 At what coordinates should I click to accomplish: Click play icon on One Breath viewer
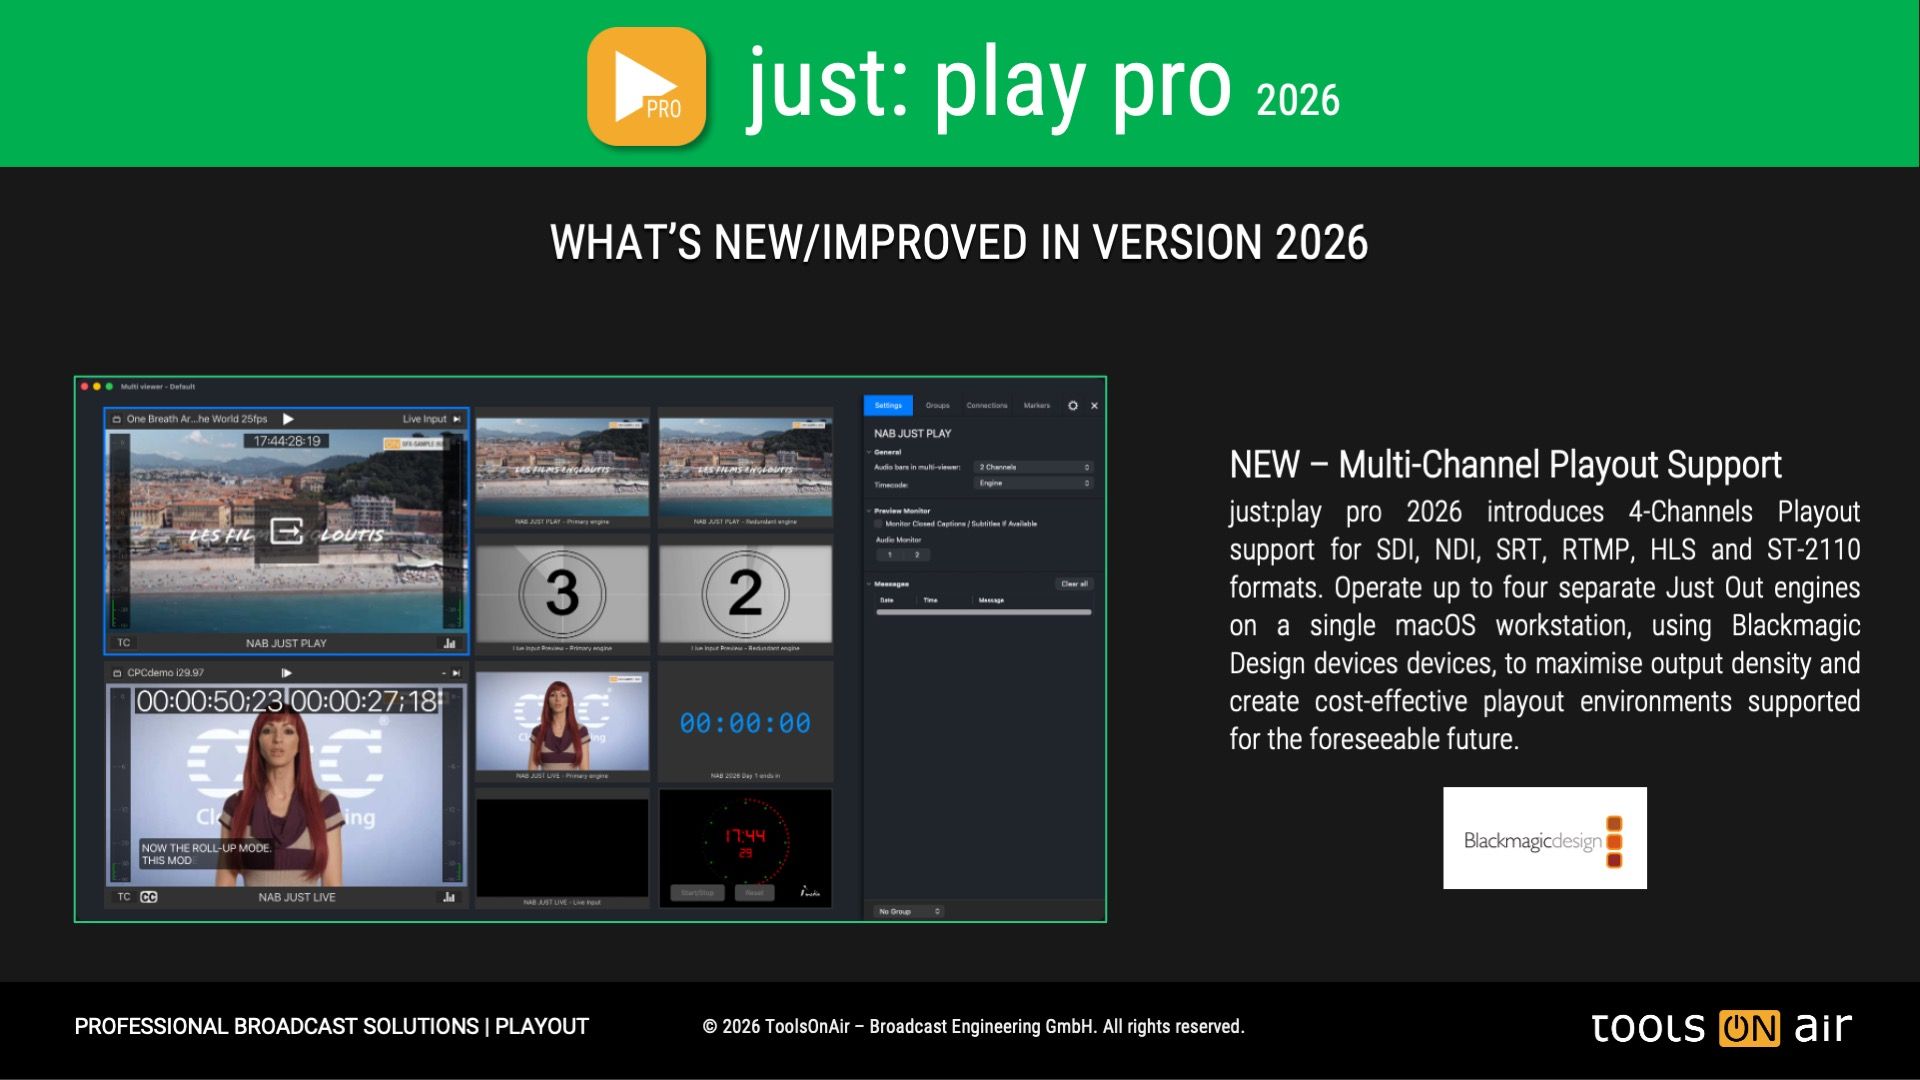tap(288, 419)
